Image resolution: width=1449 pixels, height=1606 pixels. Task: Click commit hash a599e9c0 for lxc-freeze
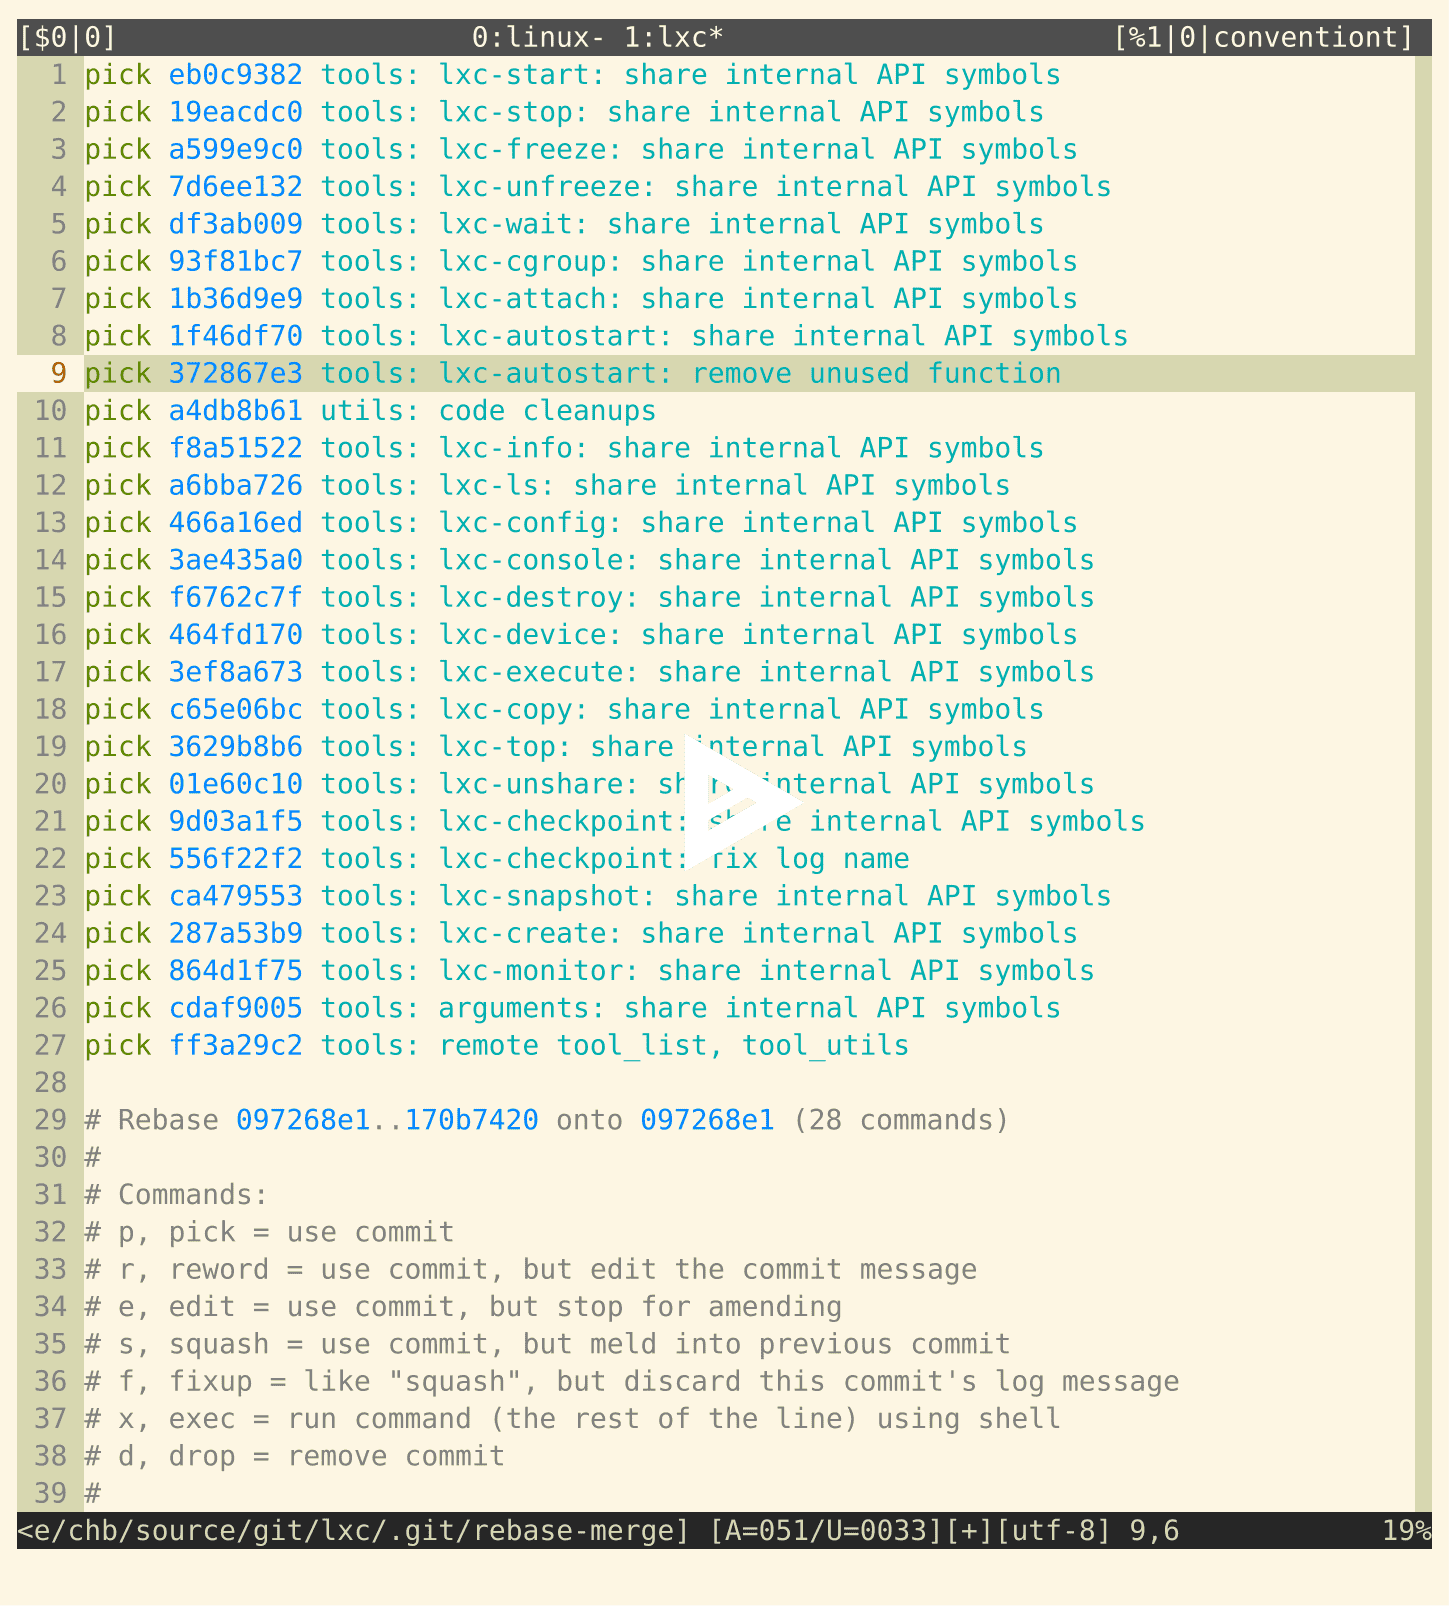(x=235, y=150)
